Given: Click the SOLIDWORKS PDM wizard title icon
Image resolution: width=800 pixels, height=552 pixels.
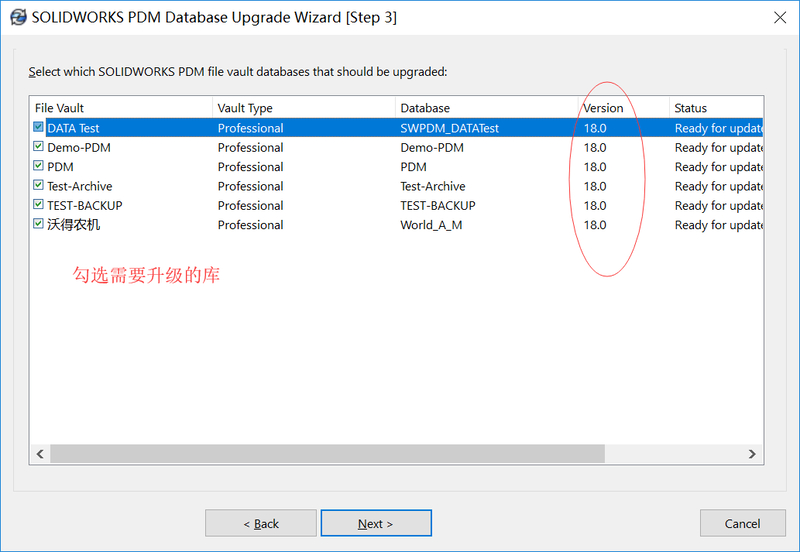Looking at the screenshot, I should click(x=18, y=17).
